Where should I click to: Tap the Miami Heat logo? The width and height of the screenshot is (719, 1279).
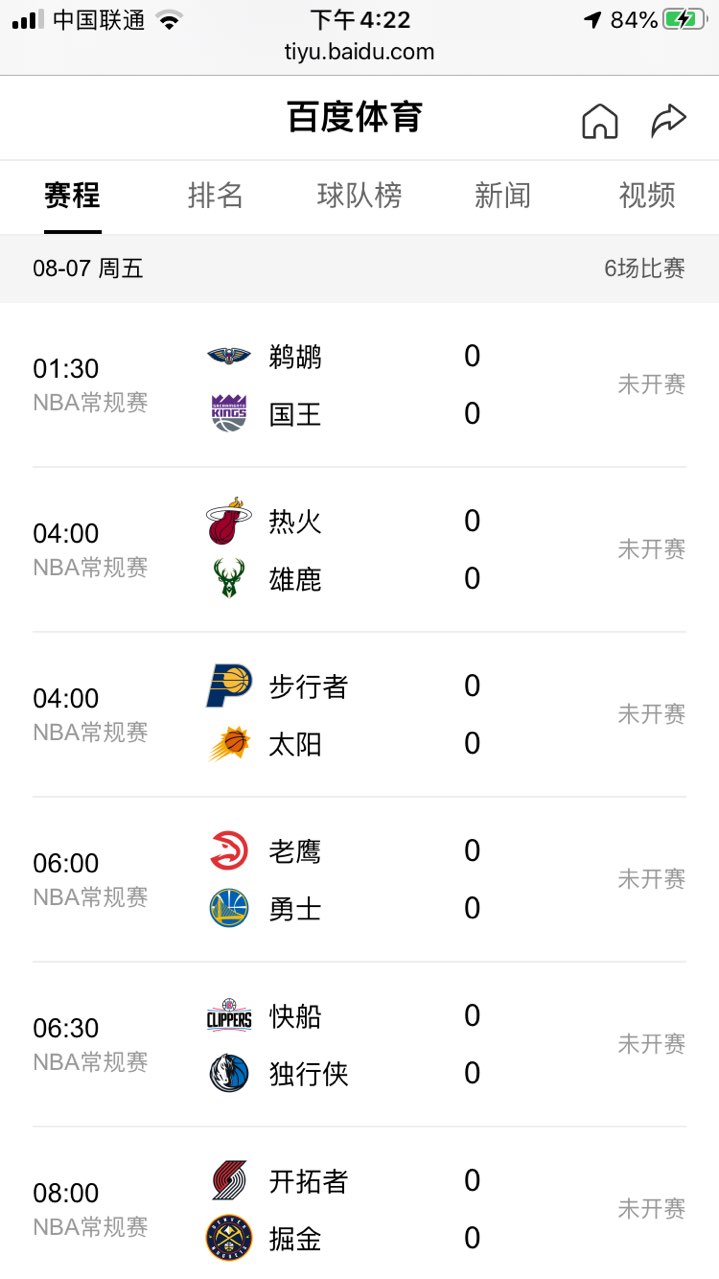[x=229, y=521]
